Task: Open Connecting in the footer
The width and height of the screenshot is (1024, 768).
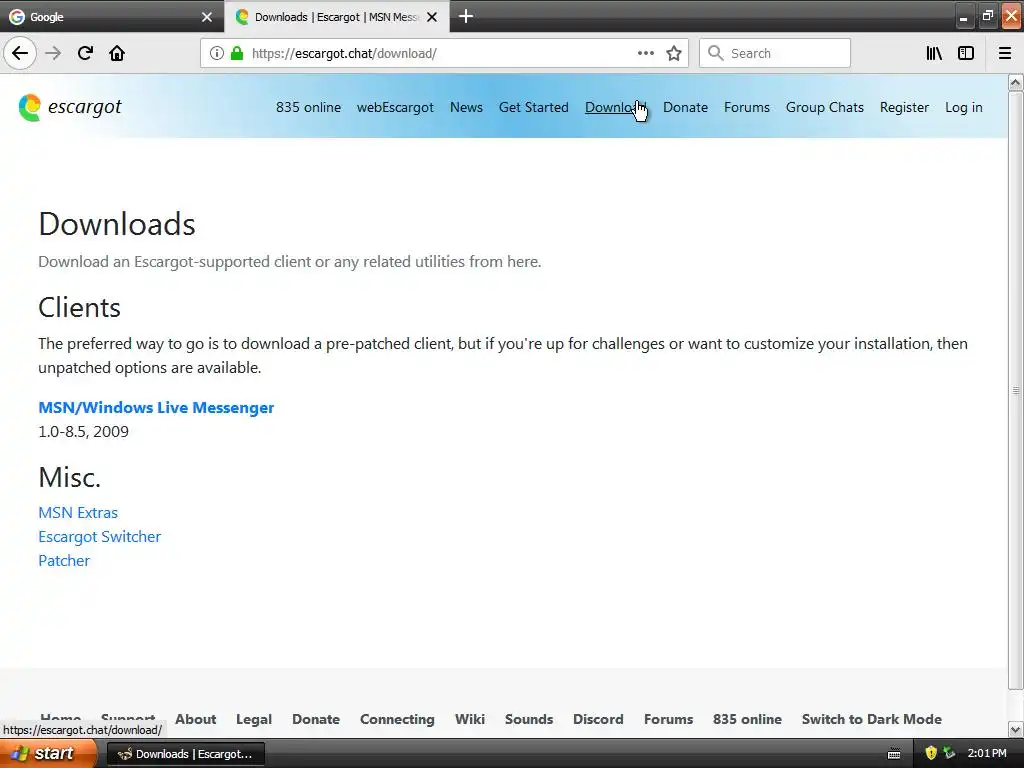Action: pos(397,719)
